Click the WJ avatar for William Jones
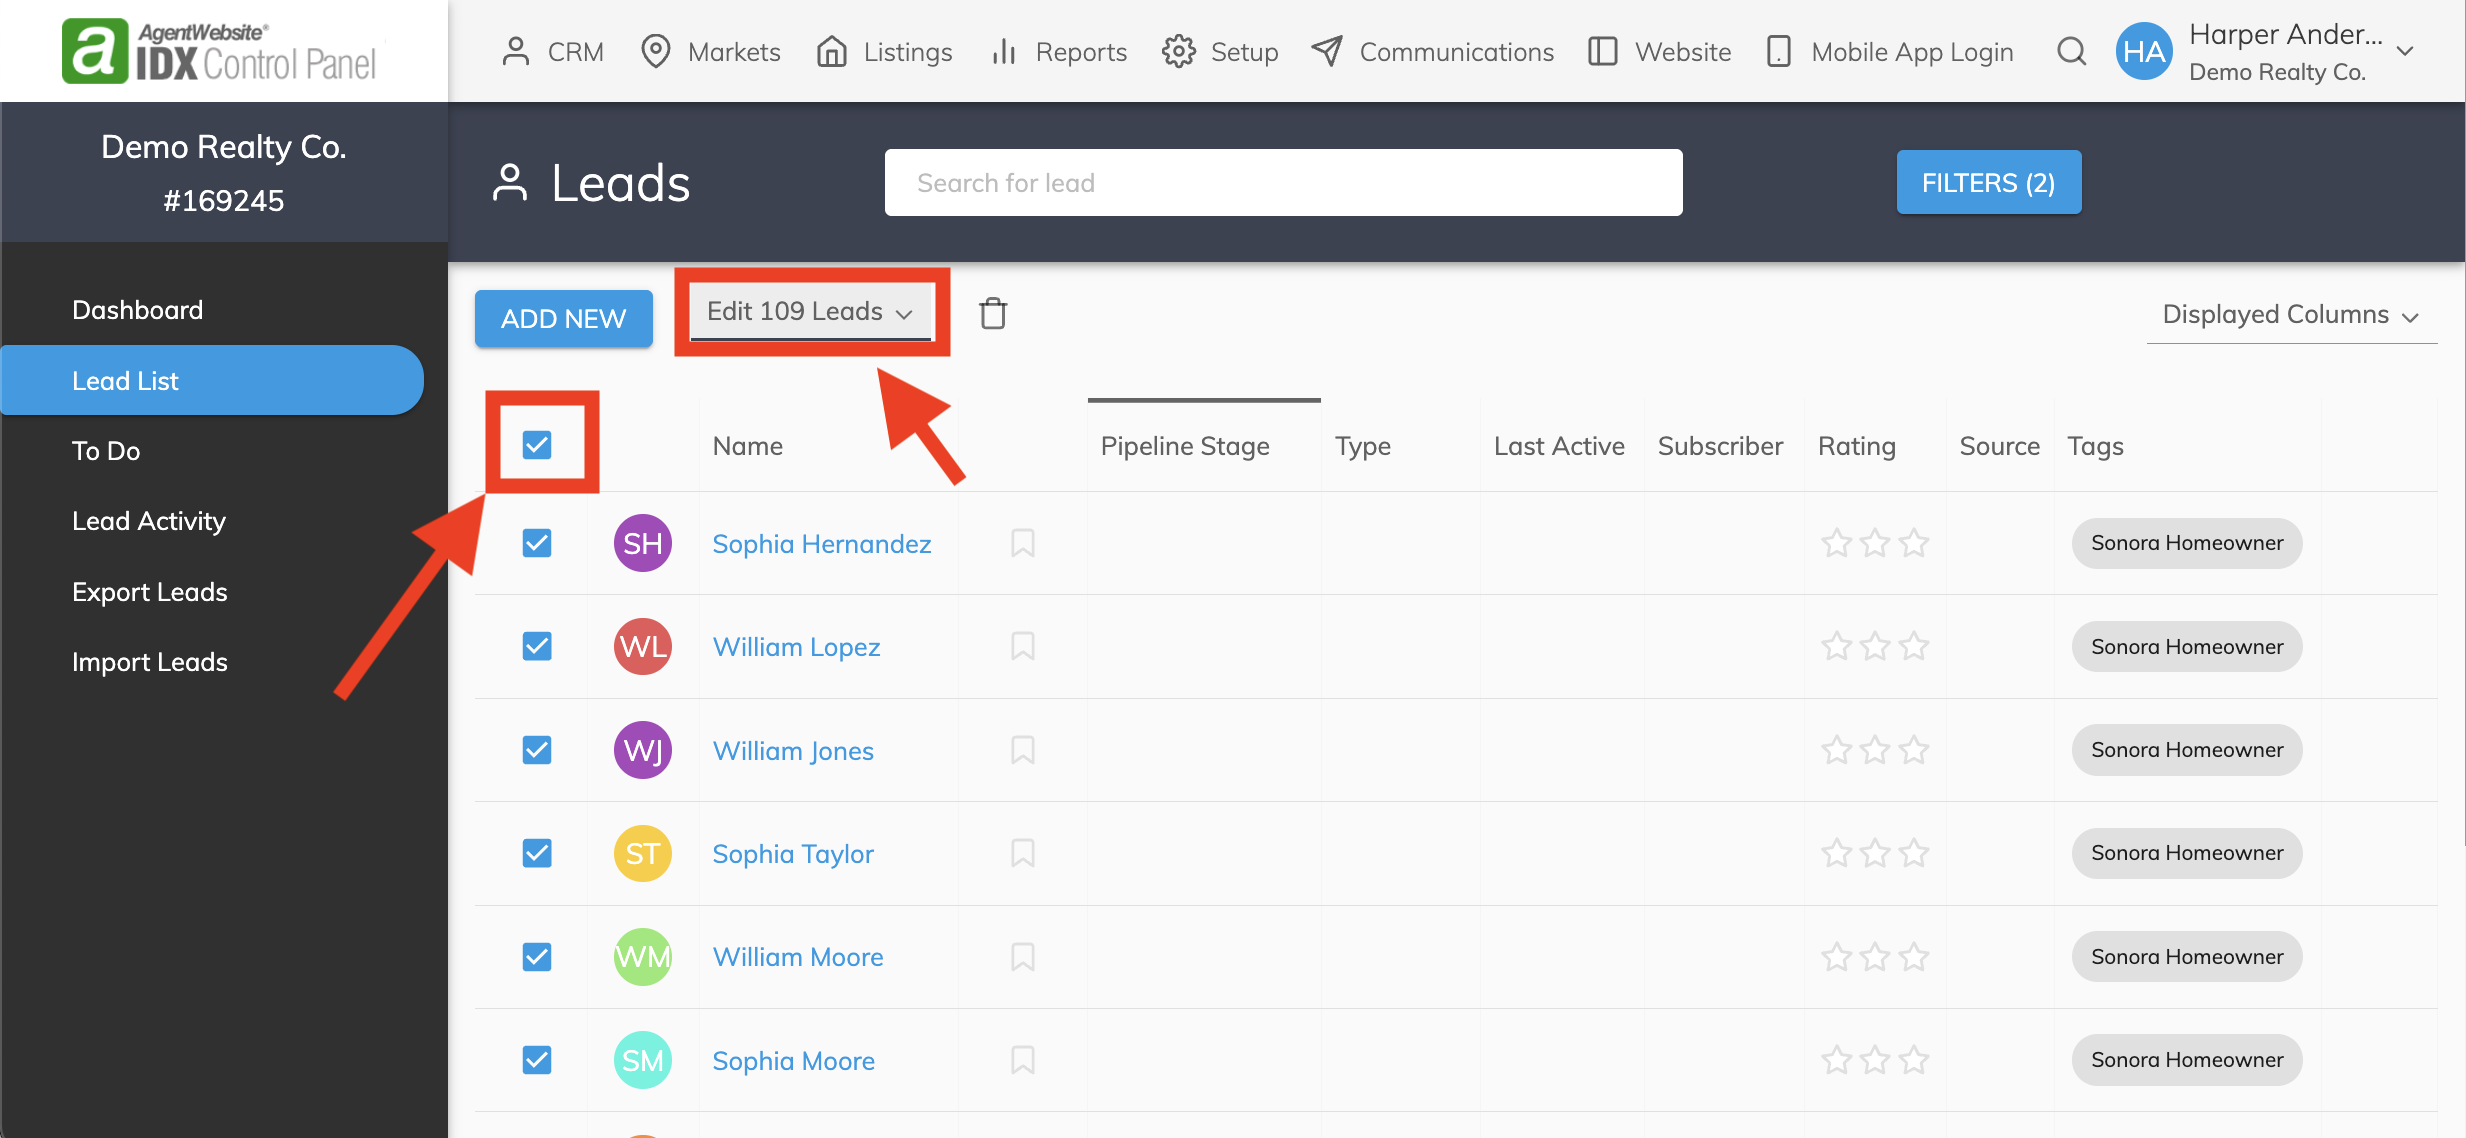The width and height of the screenshot is (2466, 1138). click(x=642, y=750)
